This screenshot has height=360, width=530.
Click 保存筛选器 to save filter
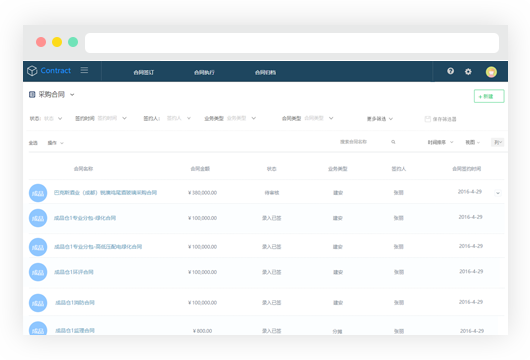click(x=444, y=119)
